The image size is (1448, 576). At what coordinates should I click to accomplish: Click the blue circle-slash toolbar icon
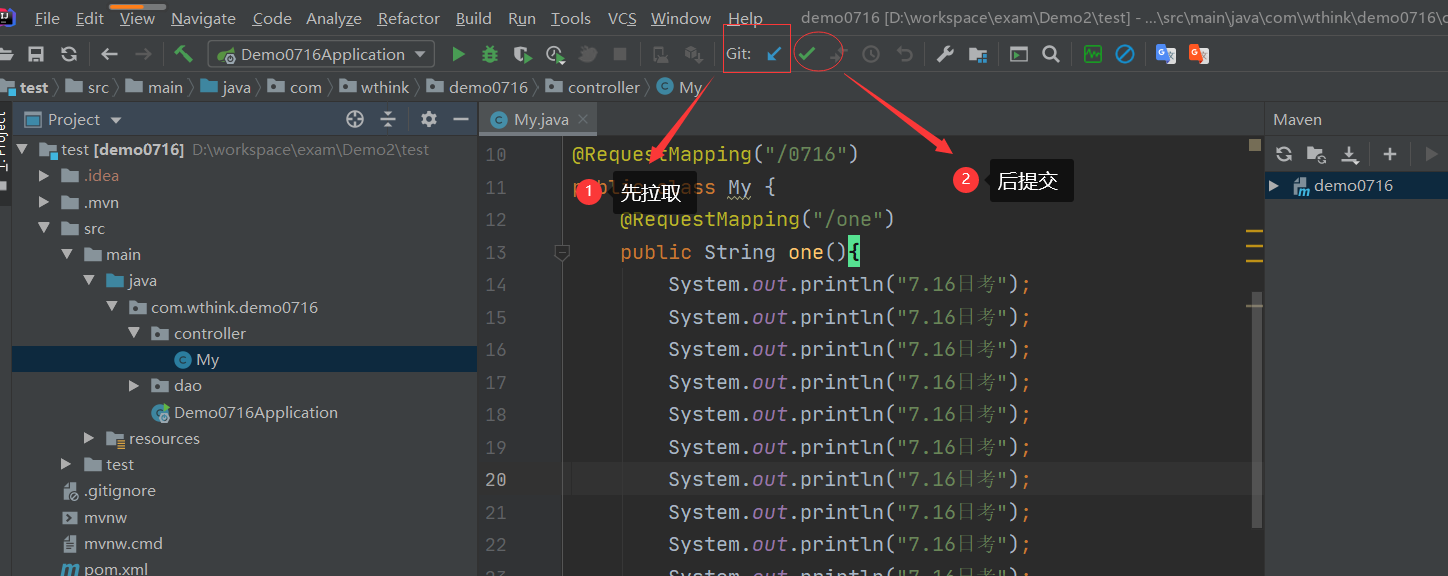coord(1125,54)
